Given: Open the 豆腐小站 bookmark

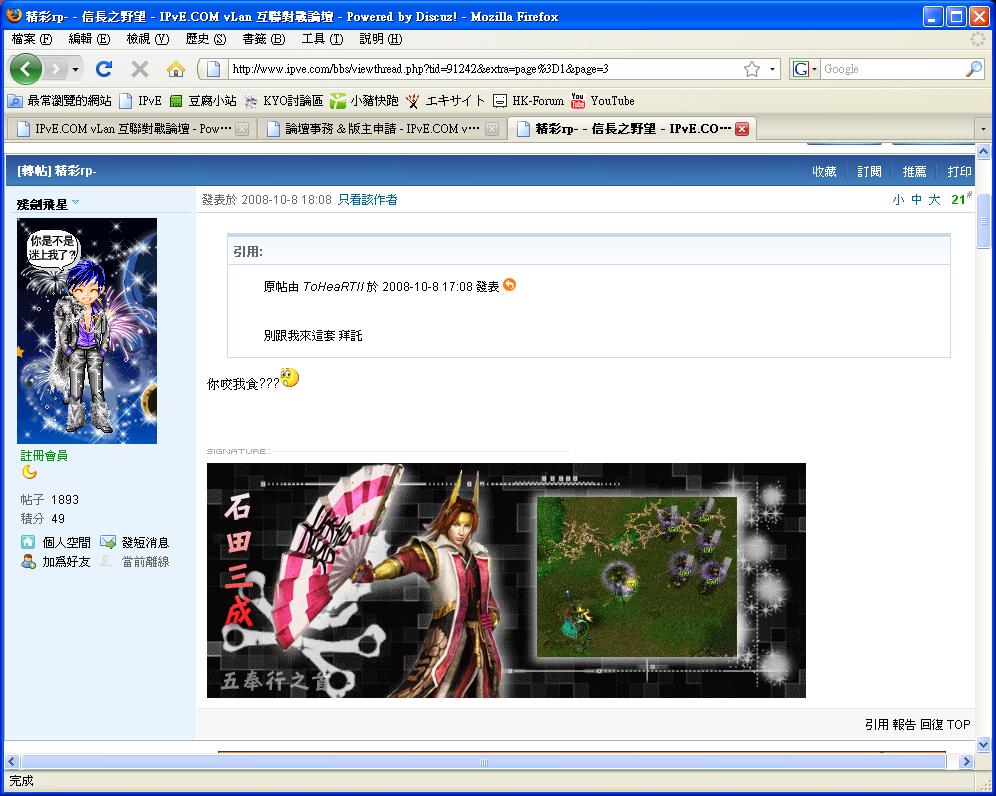Looking at the screenshot, I should 203,100.
